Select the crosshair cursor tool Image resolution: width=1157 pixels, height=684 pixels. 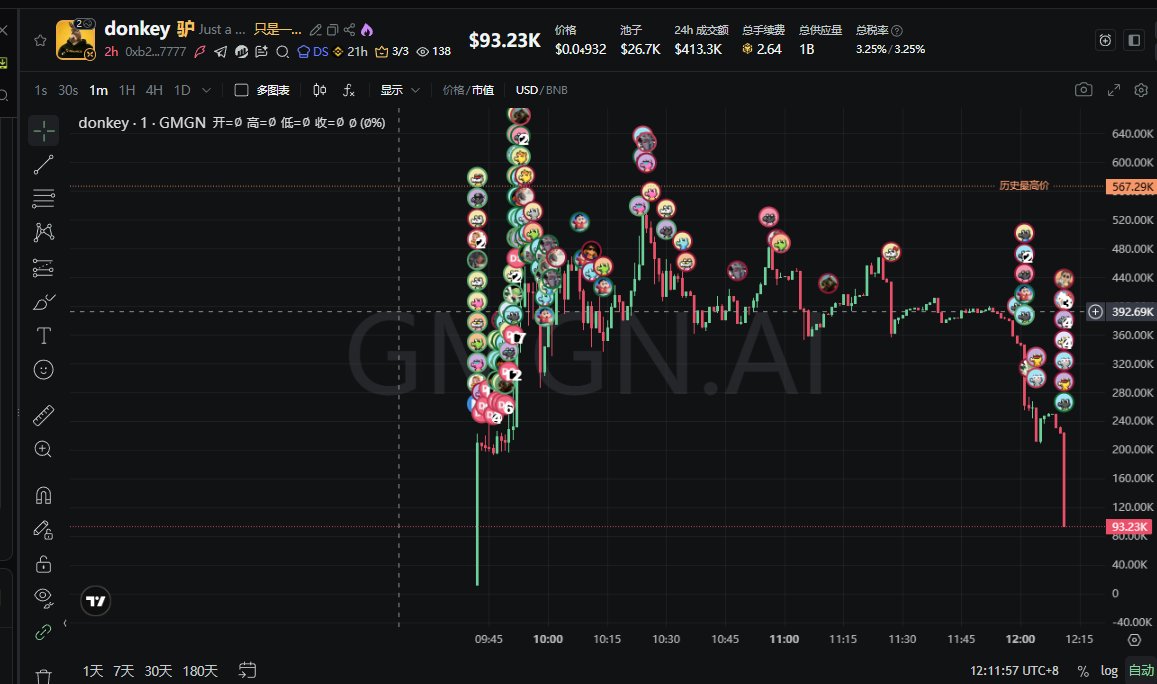pos(44,131)
